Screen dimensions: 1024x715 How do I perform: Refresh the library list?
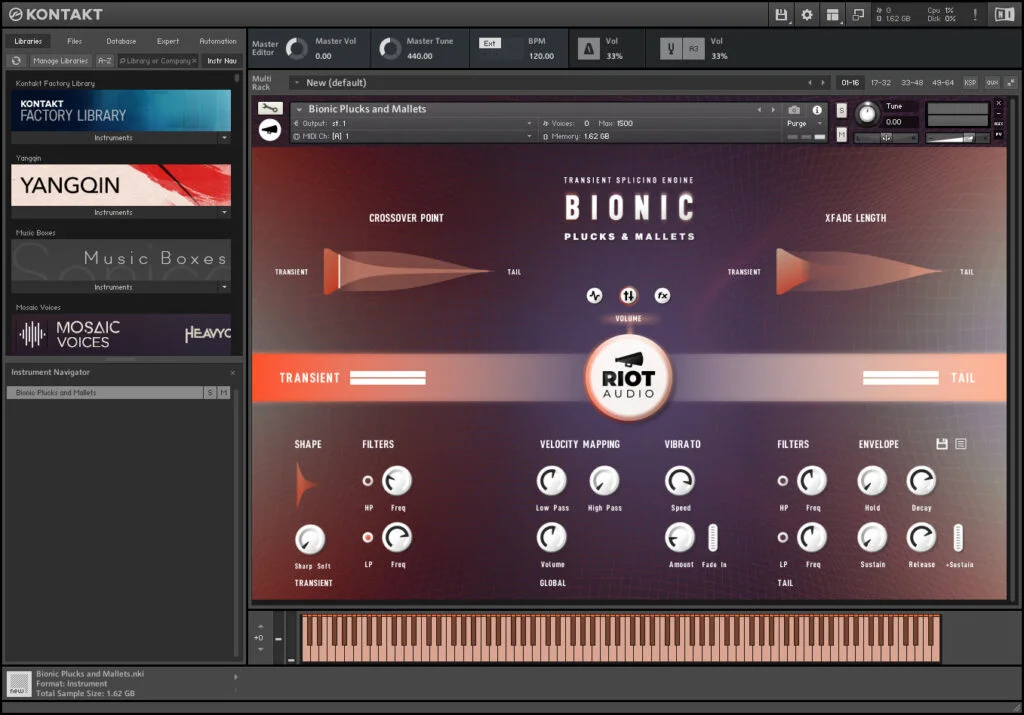(16, 61)
